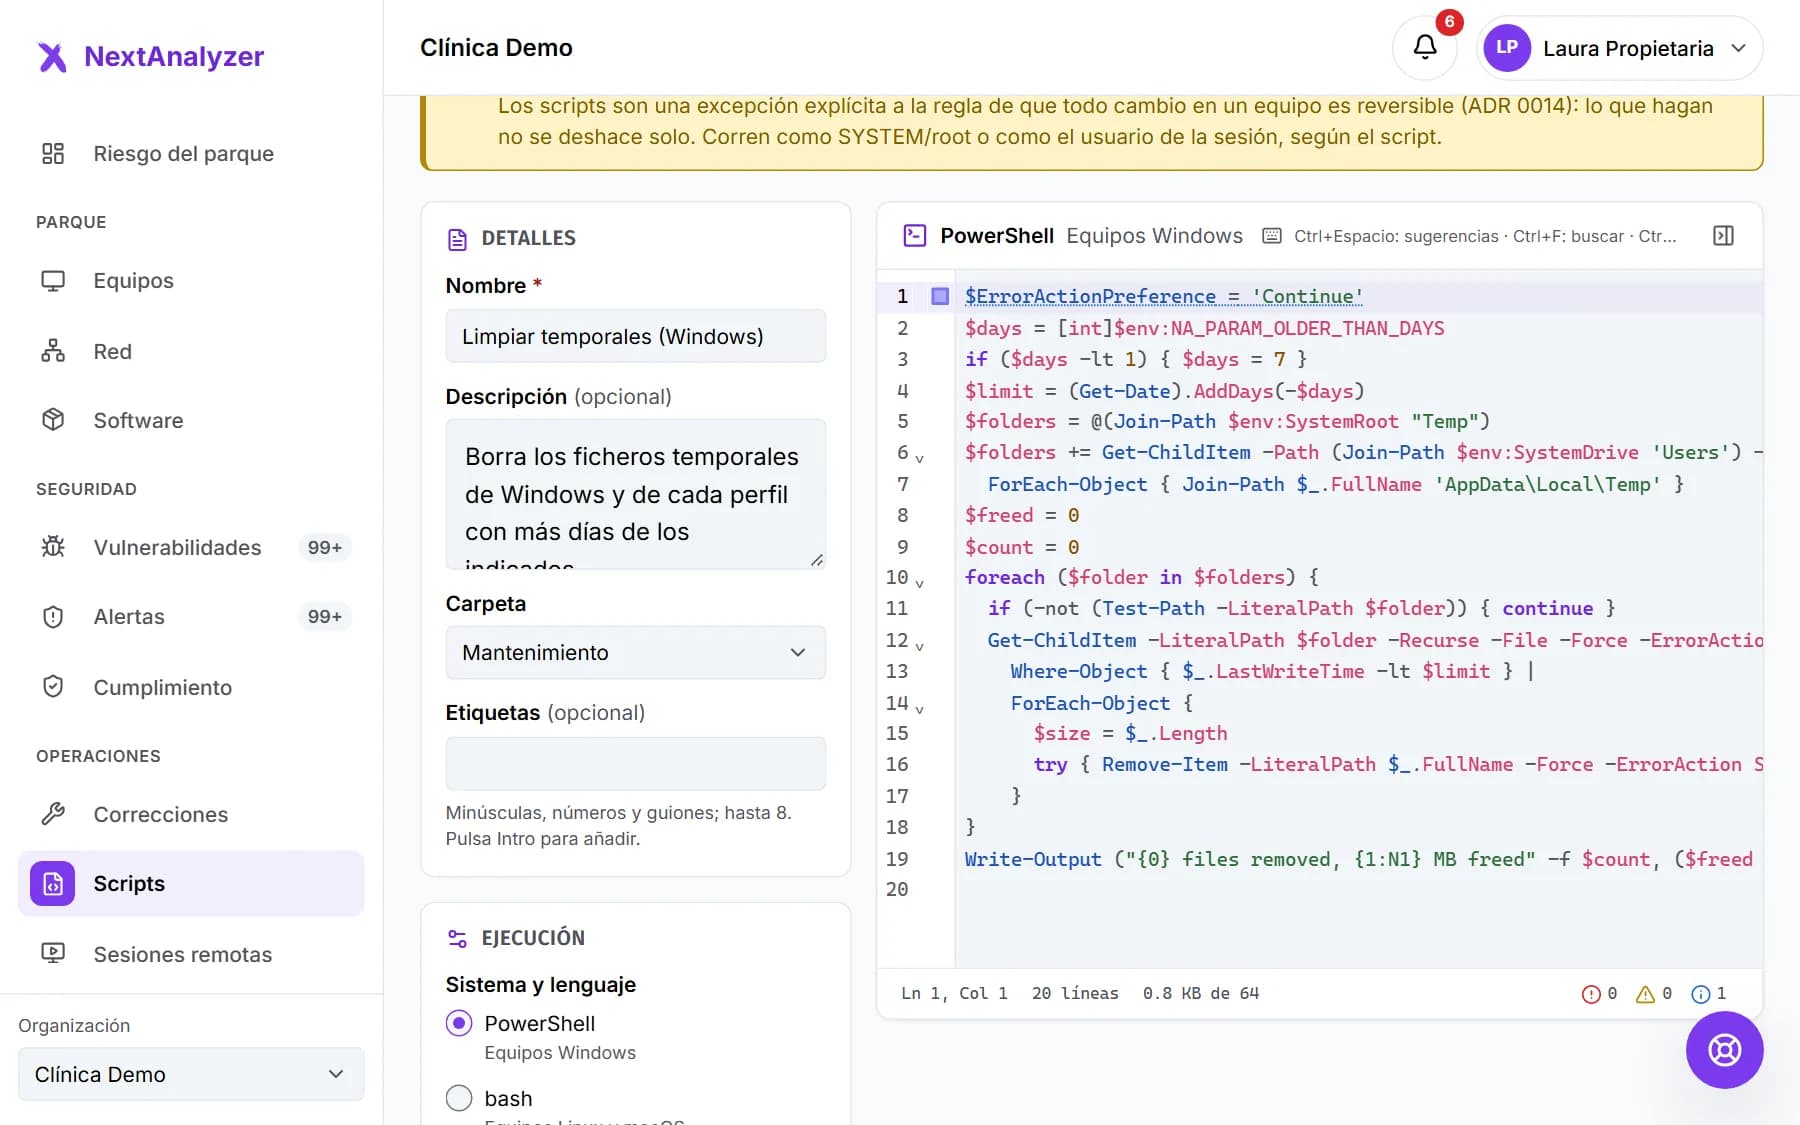
Task: Open Alertas page
Action: (x=191, y=616)
